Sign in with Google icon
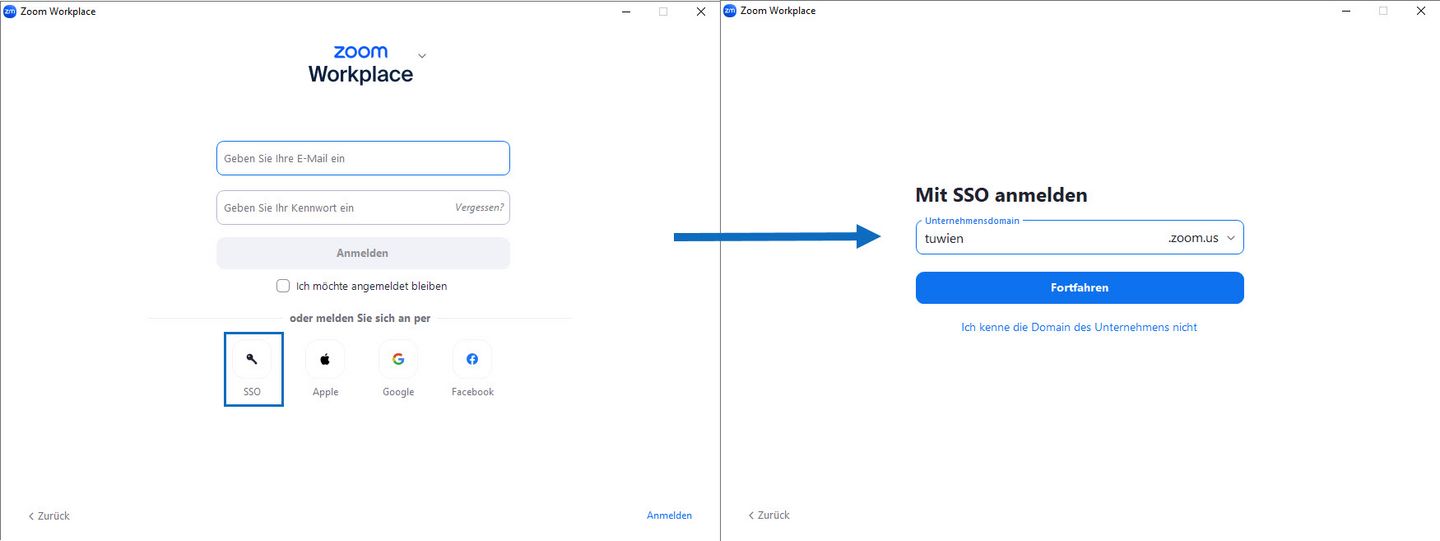The width and height of the screenshot is (1440, 541). tap(398, 359)
